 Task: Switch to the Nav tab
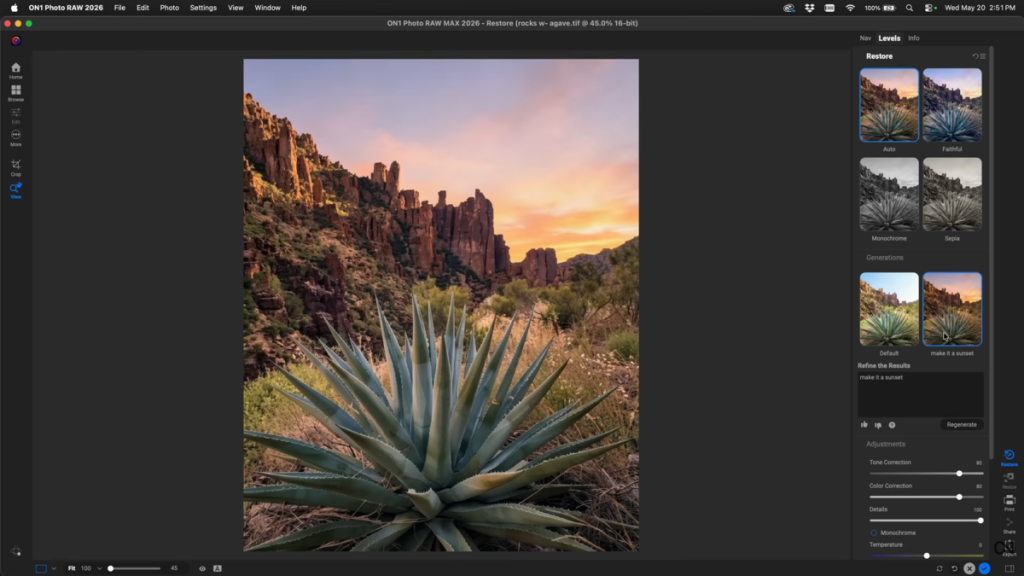tap(865, 39)
